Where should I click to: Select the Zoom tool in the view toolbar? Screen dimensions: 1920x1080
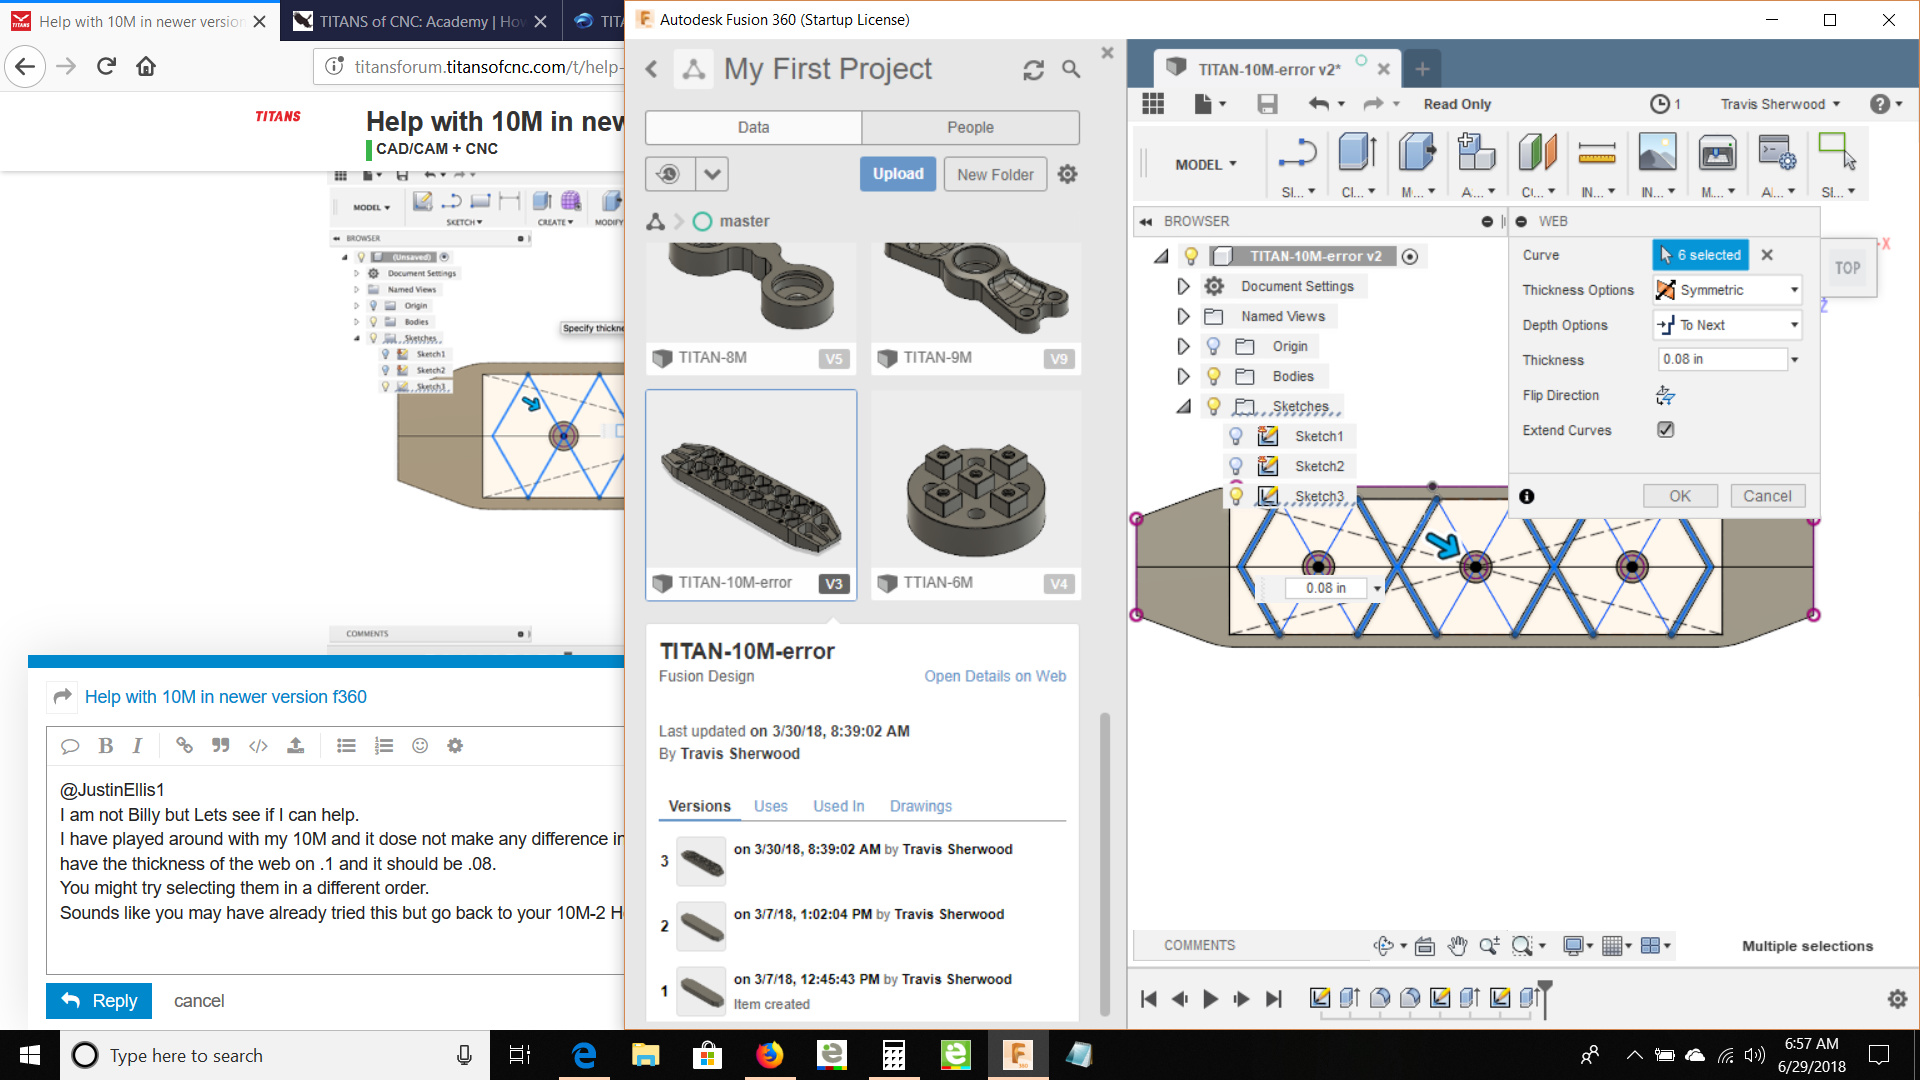1490,945
